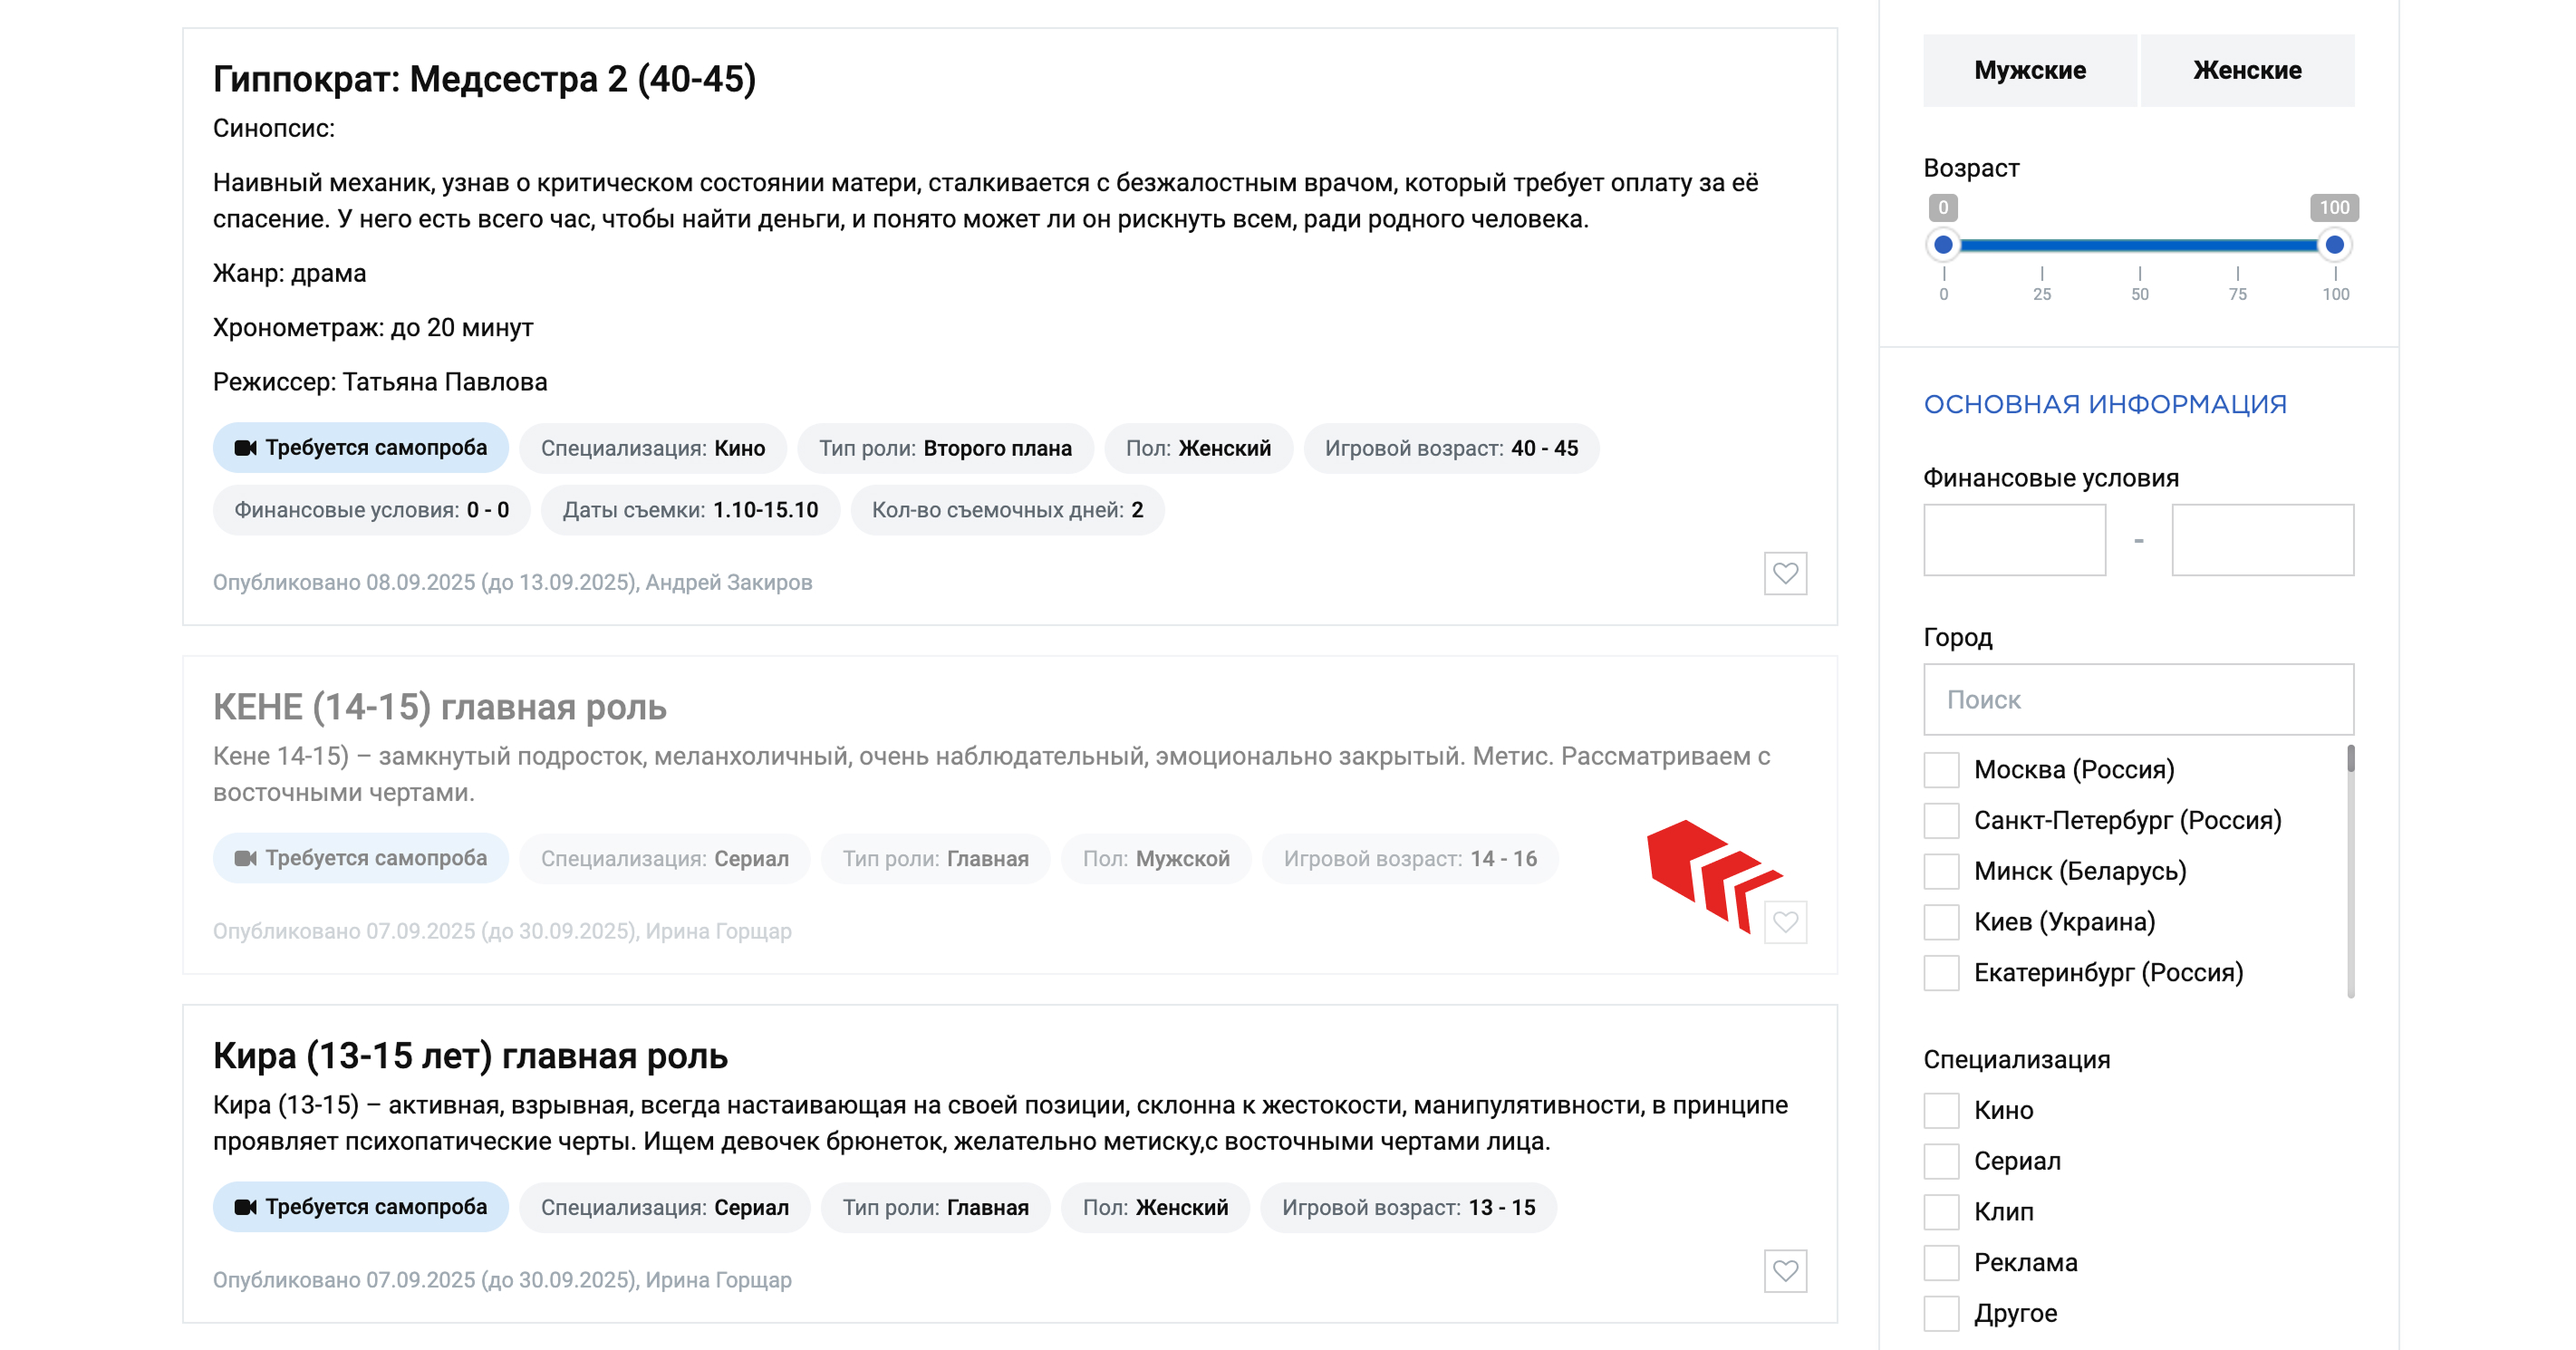The width and height of the screenshot is (2576, 1350).
Task: Switch to the Женские tab
Action: tap(2246, 71)
